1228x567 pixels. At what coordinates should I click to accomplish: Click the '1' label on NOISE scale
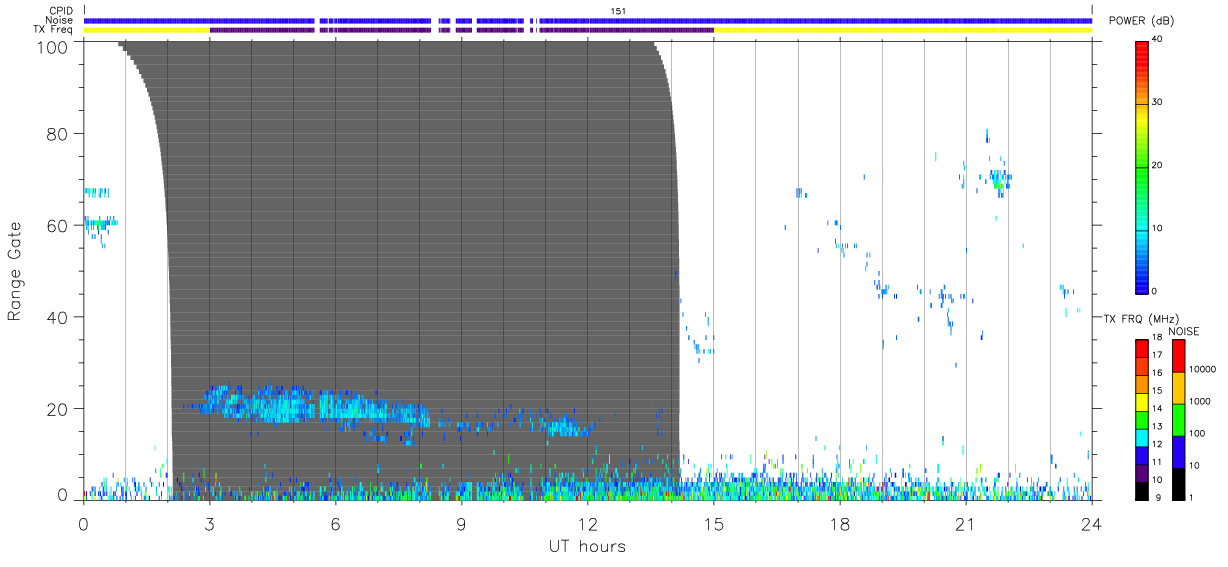[1192, 497]
